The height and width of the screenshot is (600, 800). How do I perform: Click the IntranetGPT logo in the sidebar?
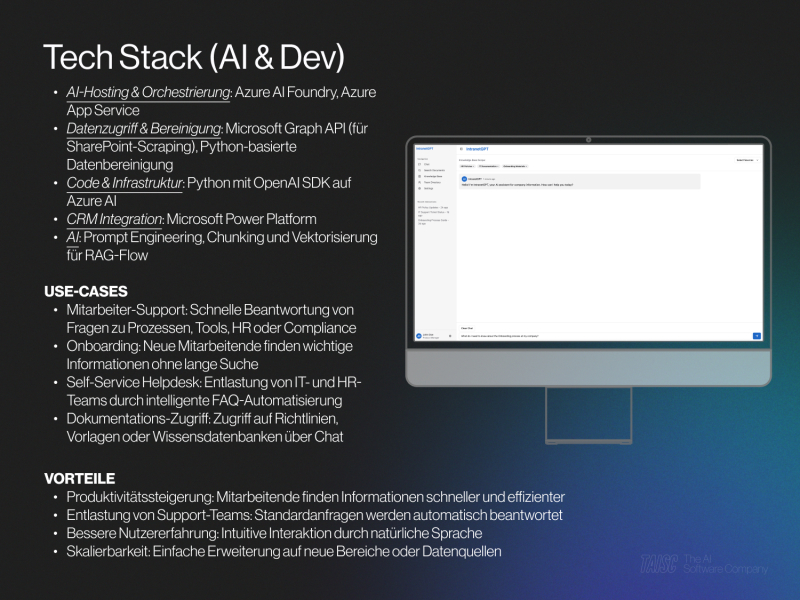(x=425, y=148)
